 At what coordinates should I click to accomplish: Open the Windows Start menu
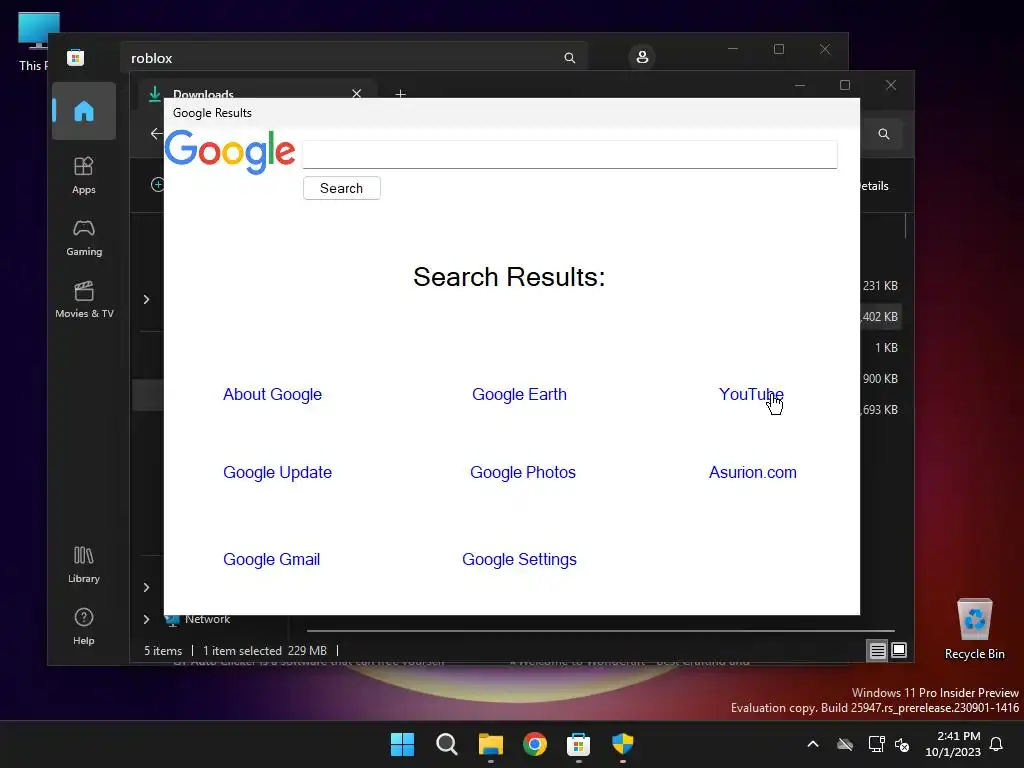(402, 744)
